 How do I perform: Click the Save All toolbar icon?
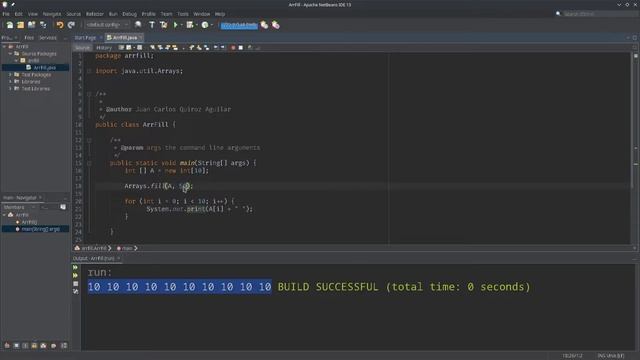pyautogui.click(x=43, y=25)
